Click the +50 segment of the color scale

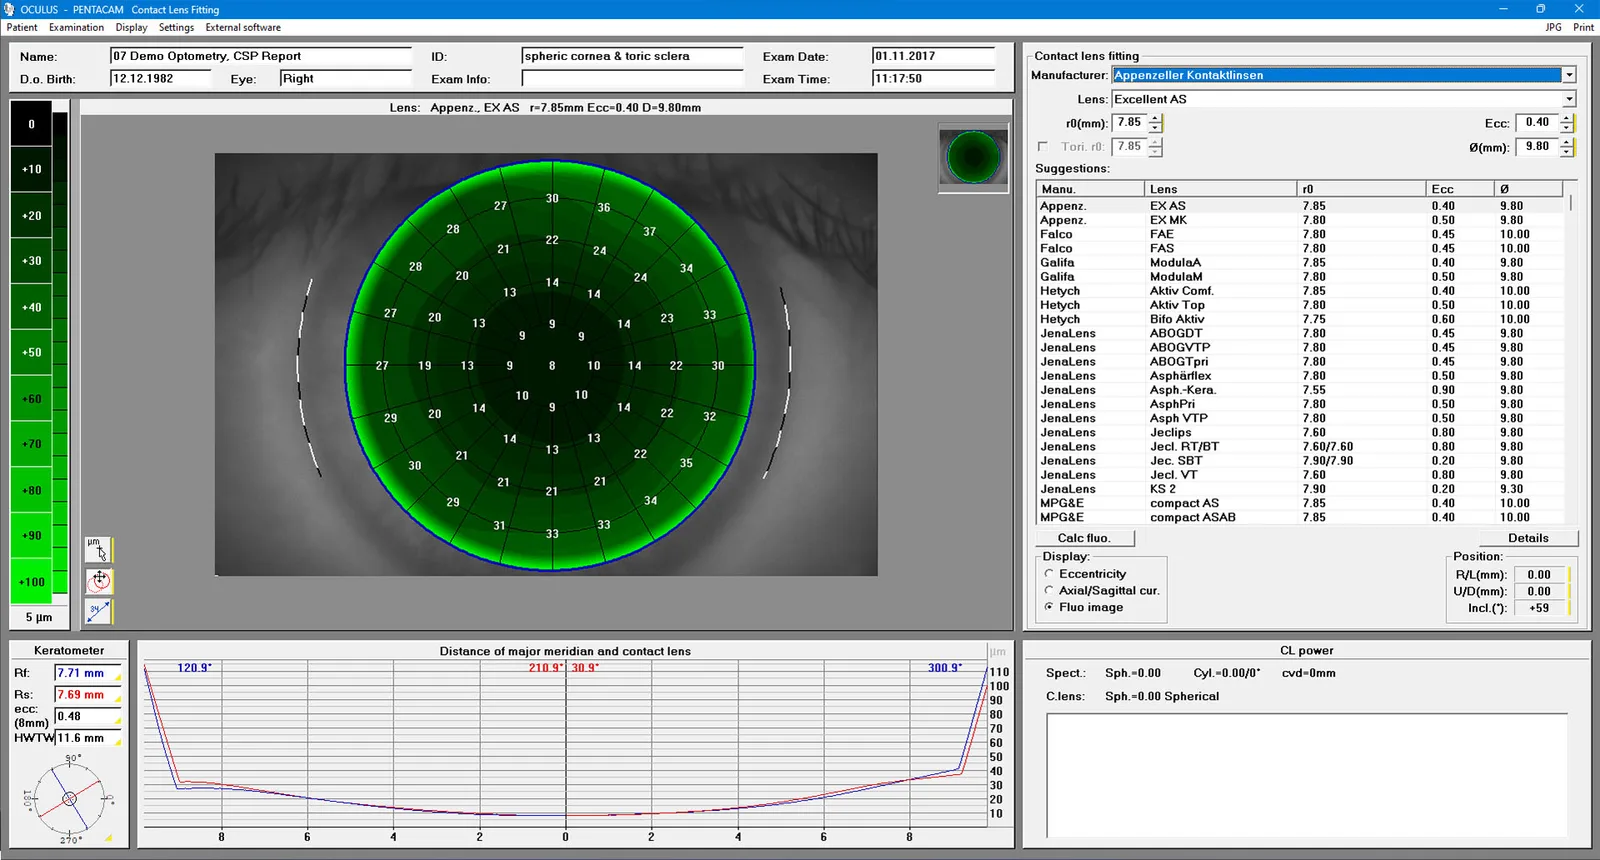31,352
